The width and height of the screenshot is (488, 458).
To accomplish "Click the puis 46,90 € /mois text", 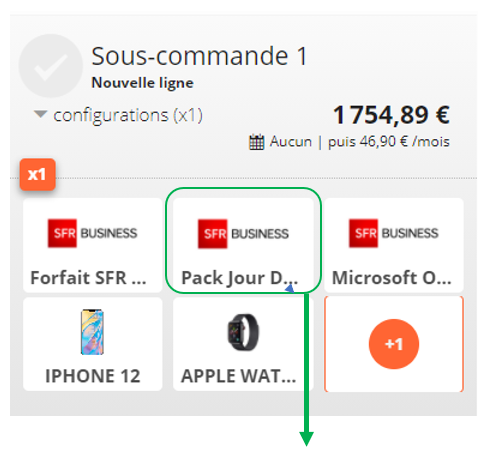I will click(389, 142).
